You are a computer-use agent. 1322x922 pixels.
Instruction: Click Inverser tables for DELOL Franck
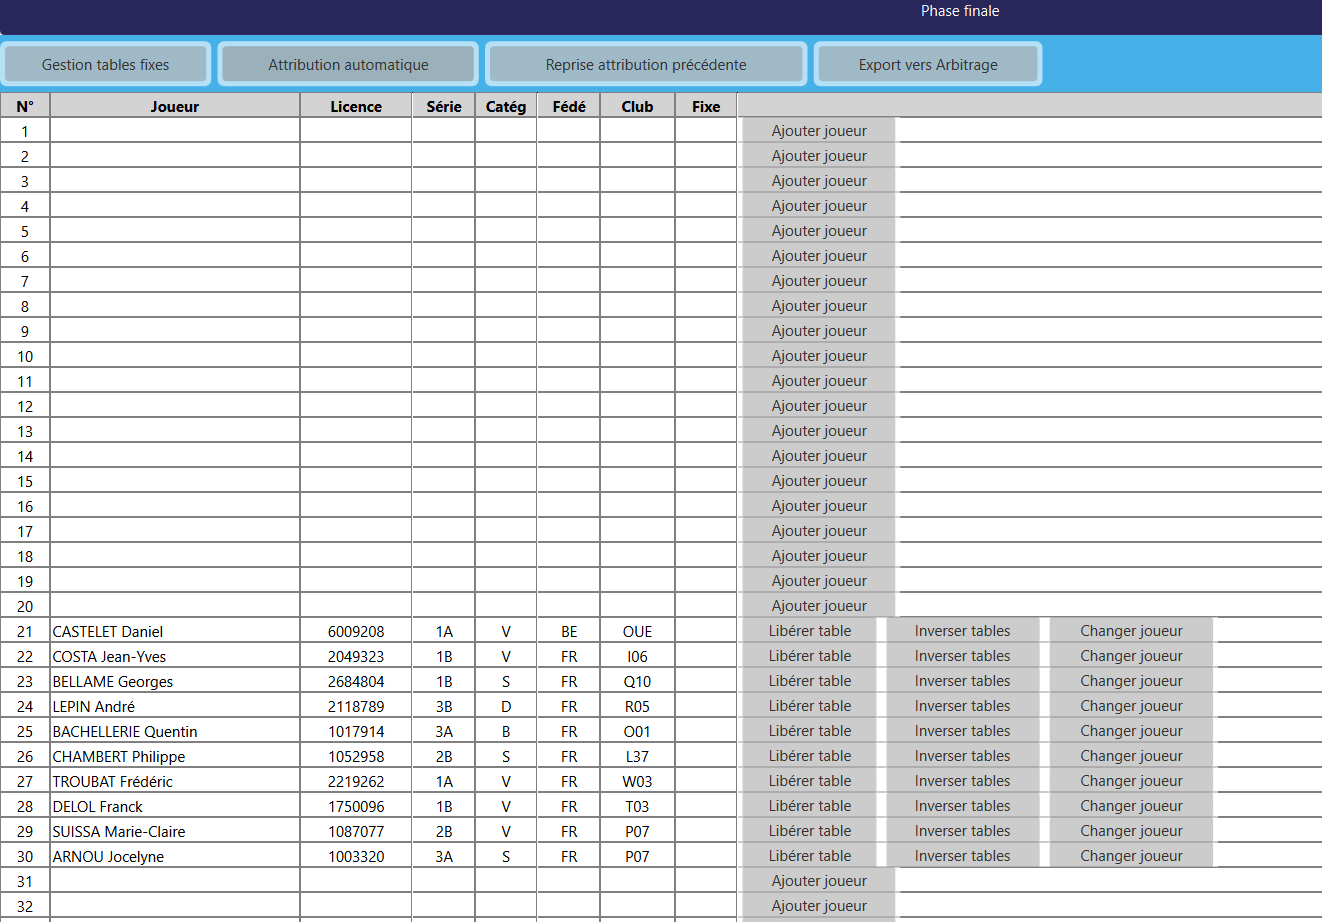tap(962, 806)
